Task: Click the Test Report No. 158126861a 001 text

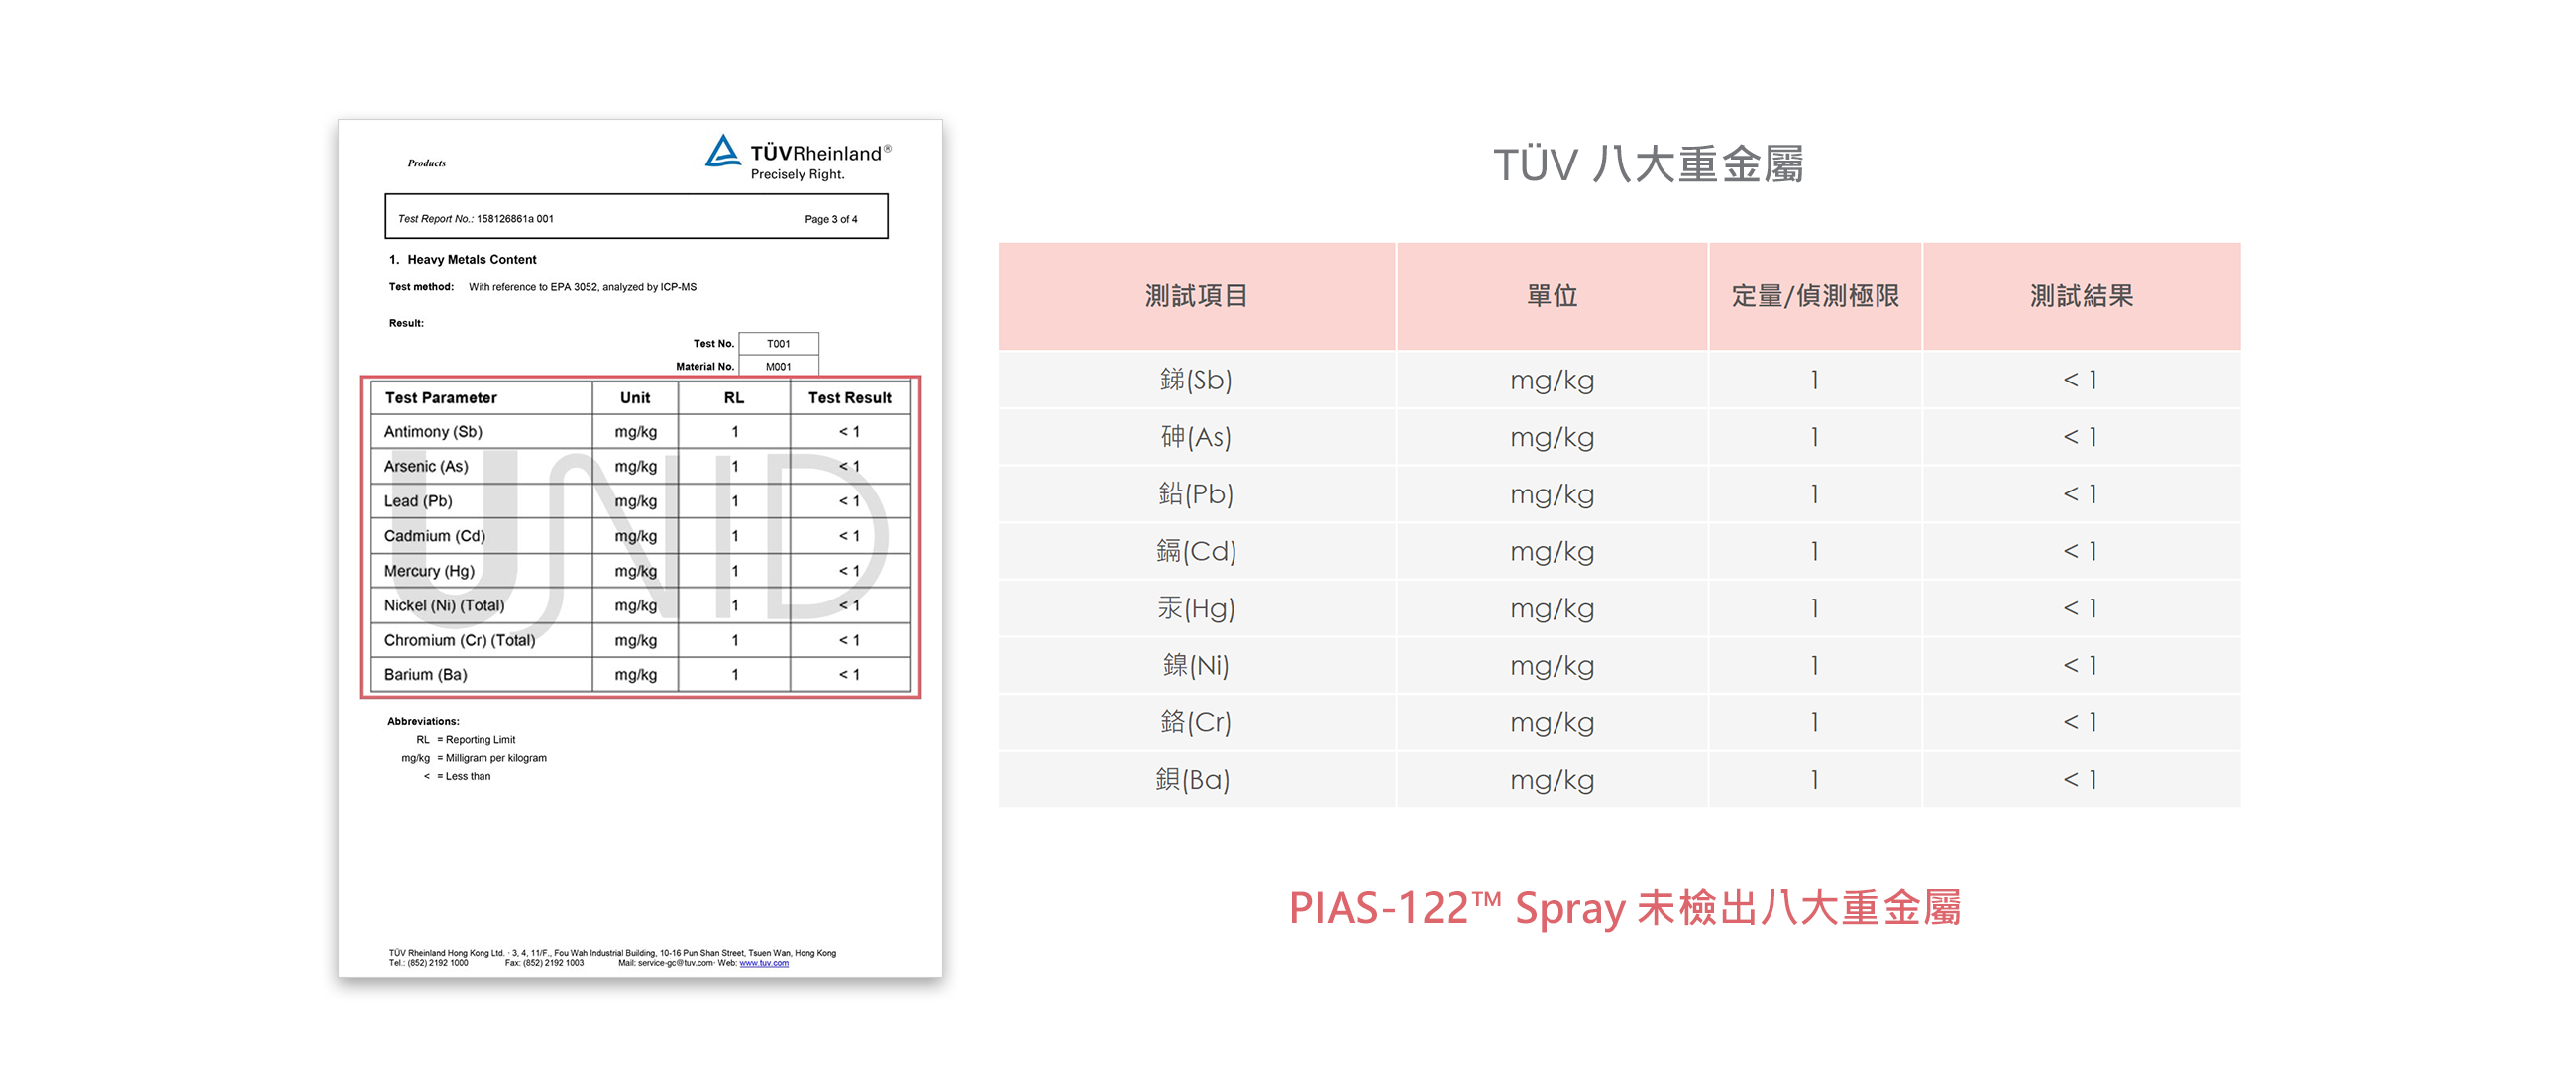Action: (476, 219)
